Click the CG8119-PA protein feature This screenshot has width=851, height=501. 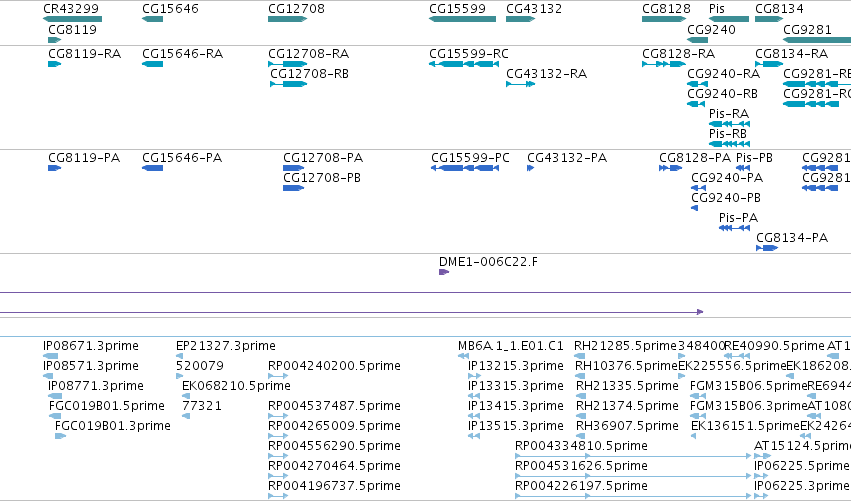[54, 168]
